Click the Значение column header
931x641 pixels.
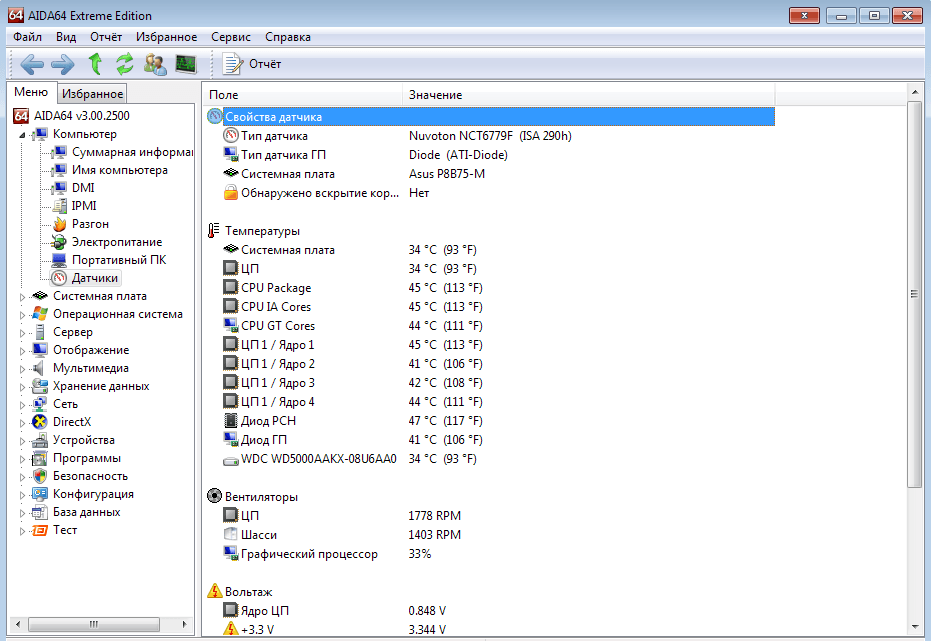pyautogui.click(x=588, y=94)
